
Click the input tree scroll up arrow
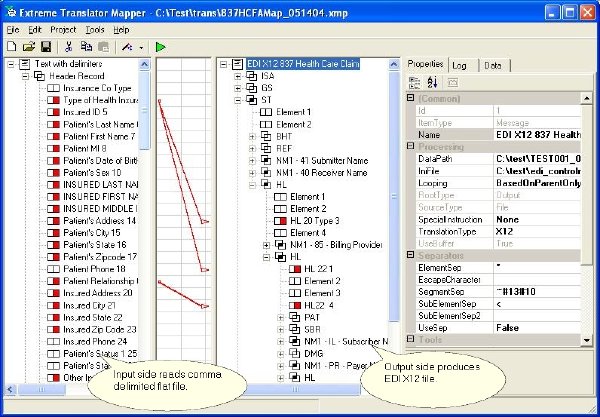tap(144, 65)
